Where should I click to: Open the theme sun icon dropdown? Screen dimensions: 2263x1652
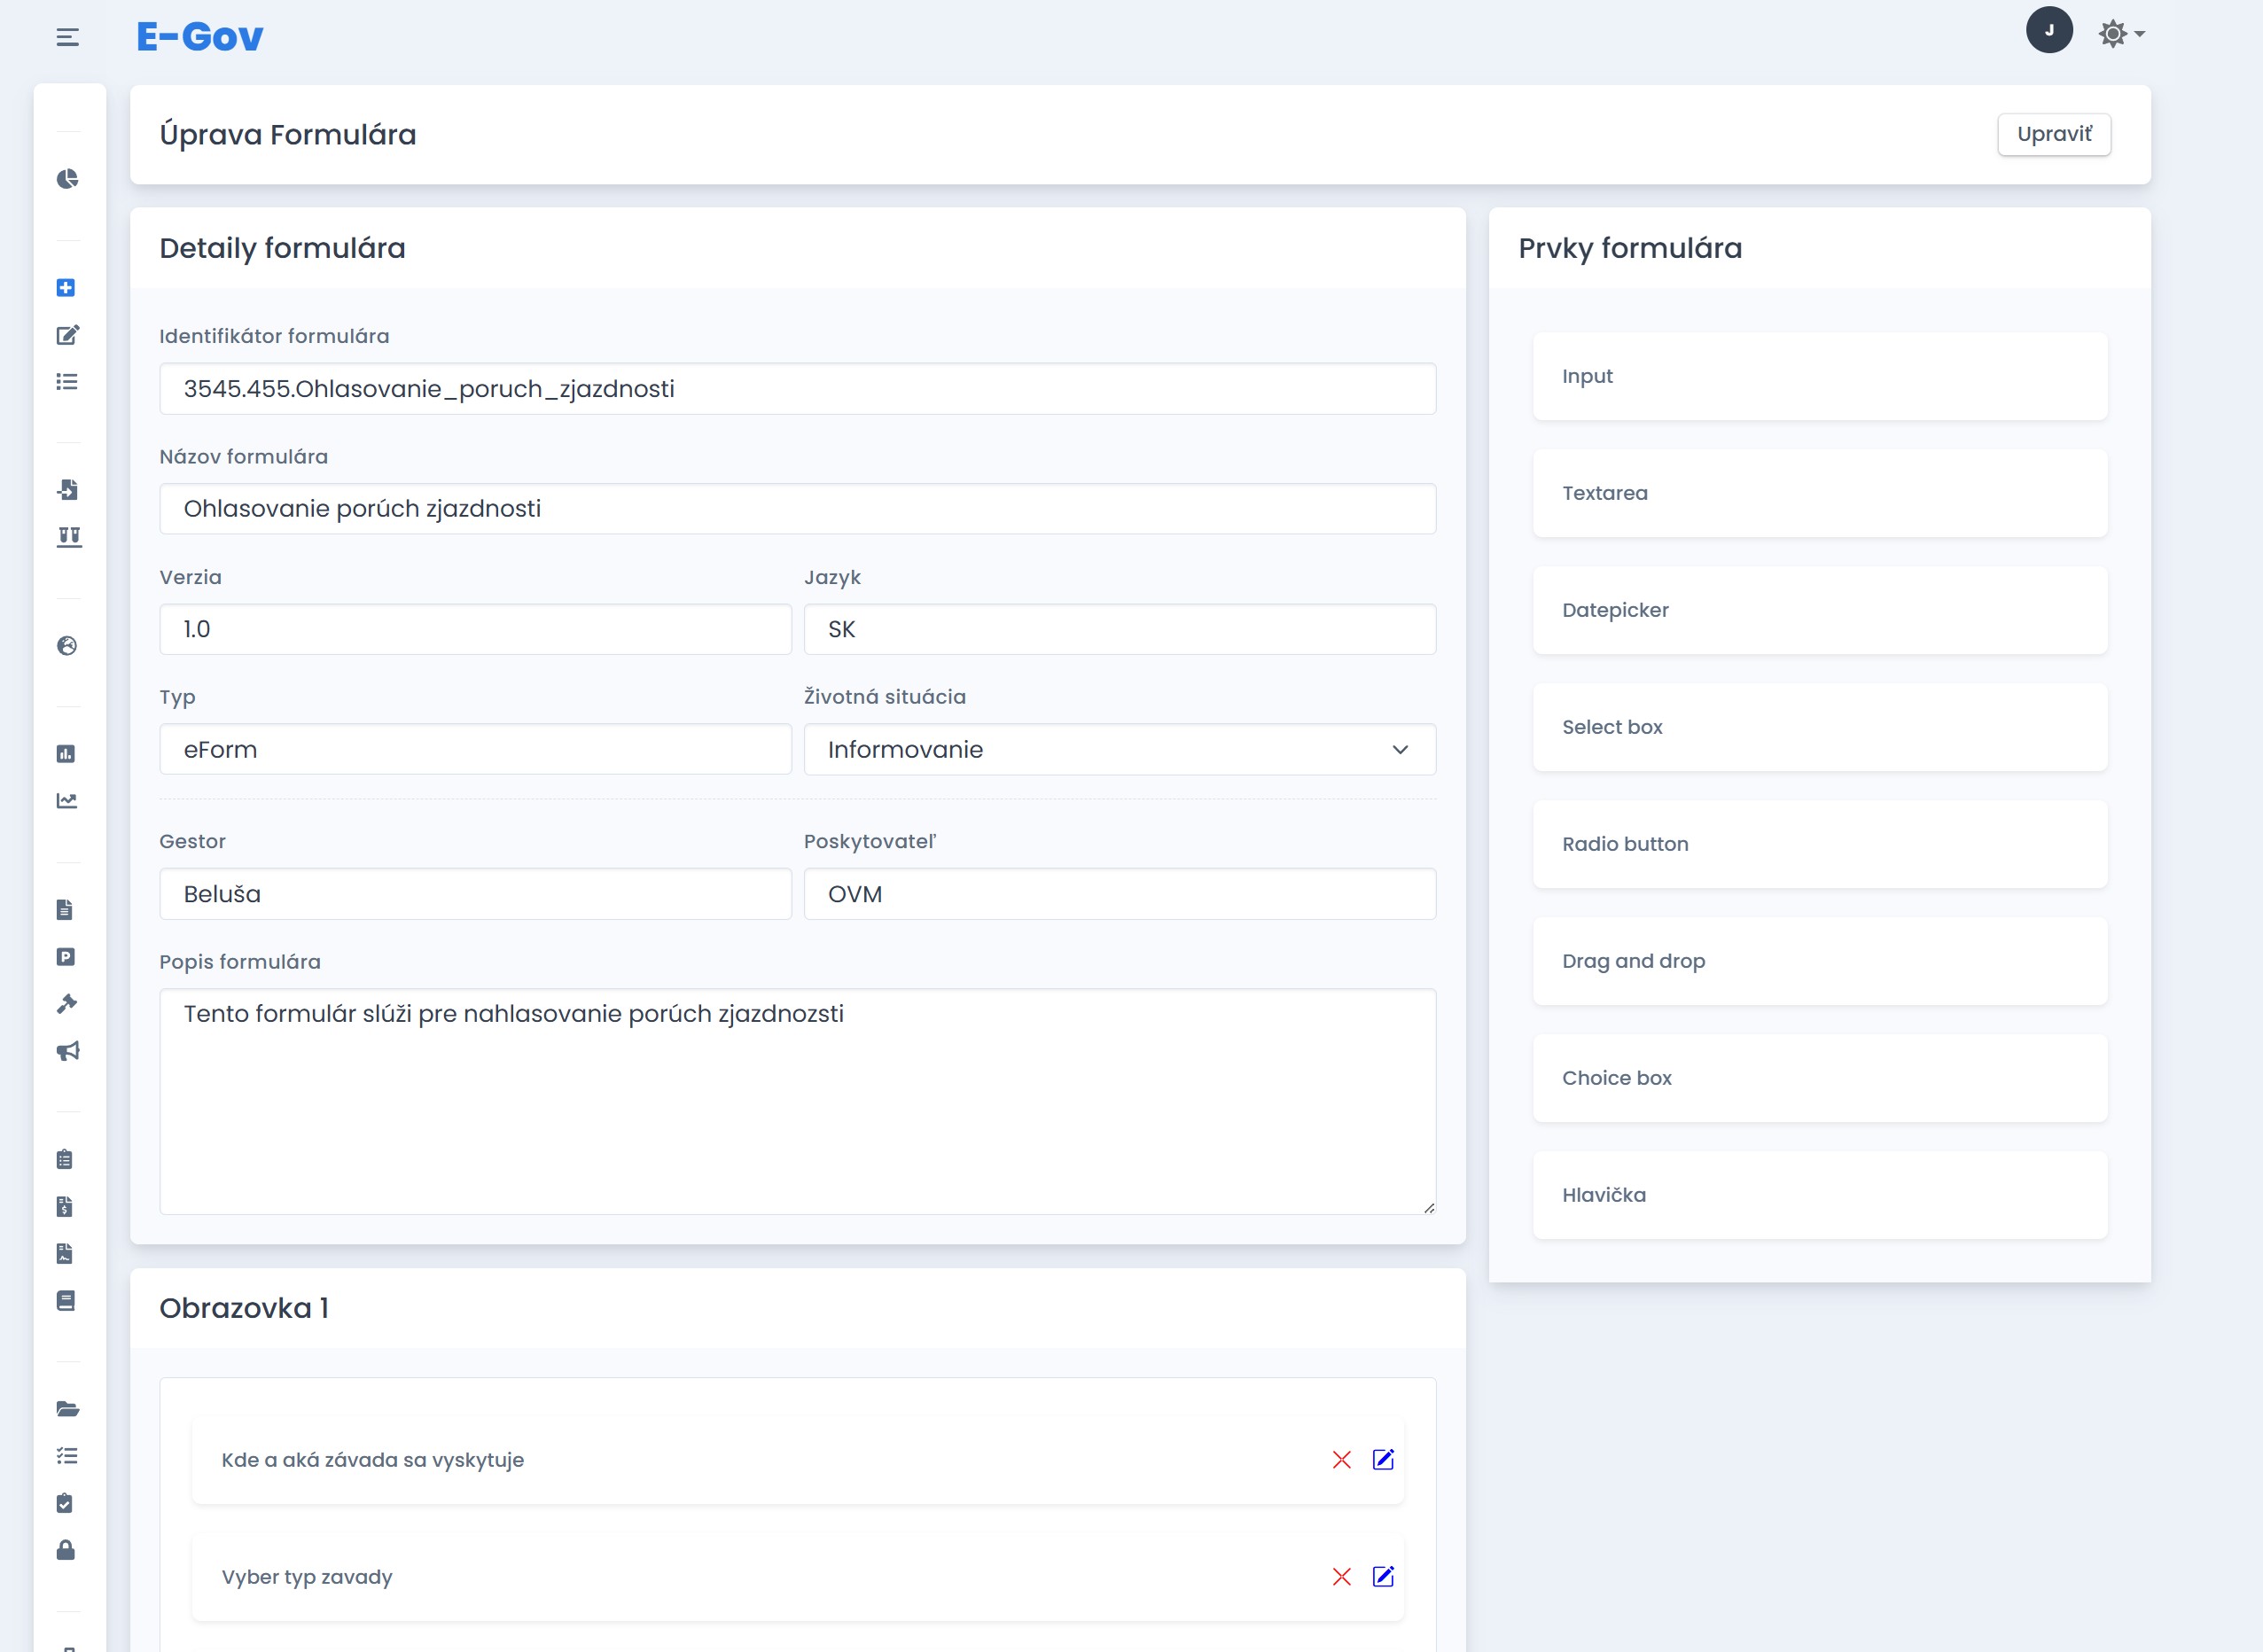[2121, 34]
